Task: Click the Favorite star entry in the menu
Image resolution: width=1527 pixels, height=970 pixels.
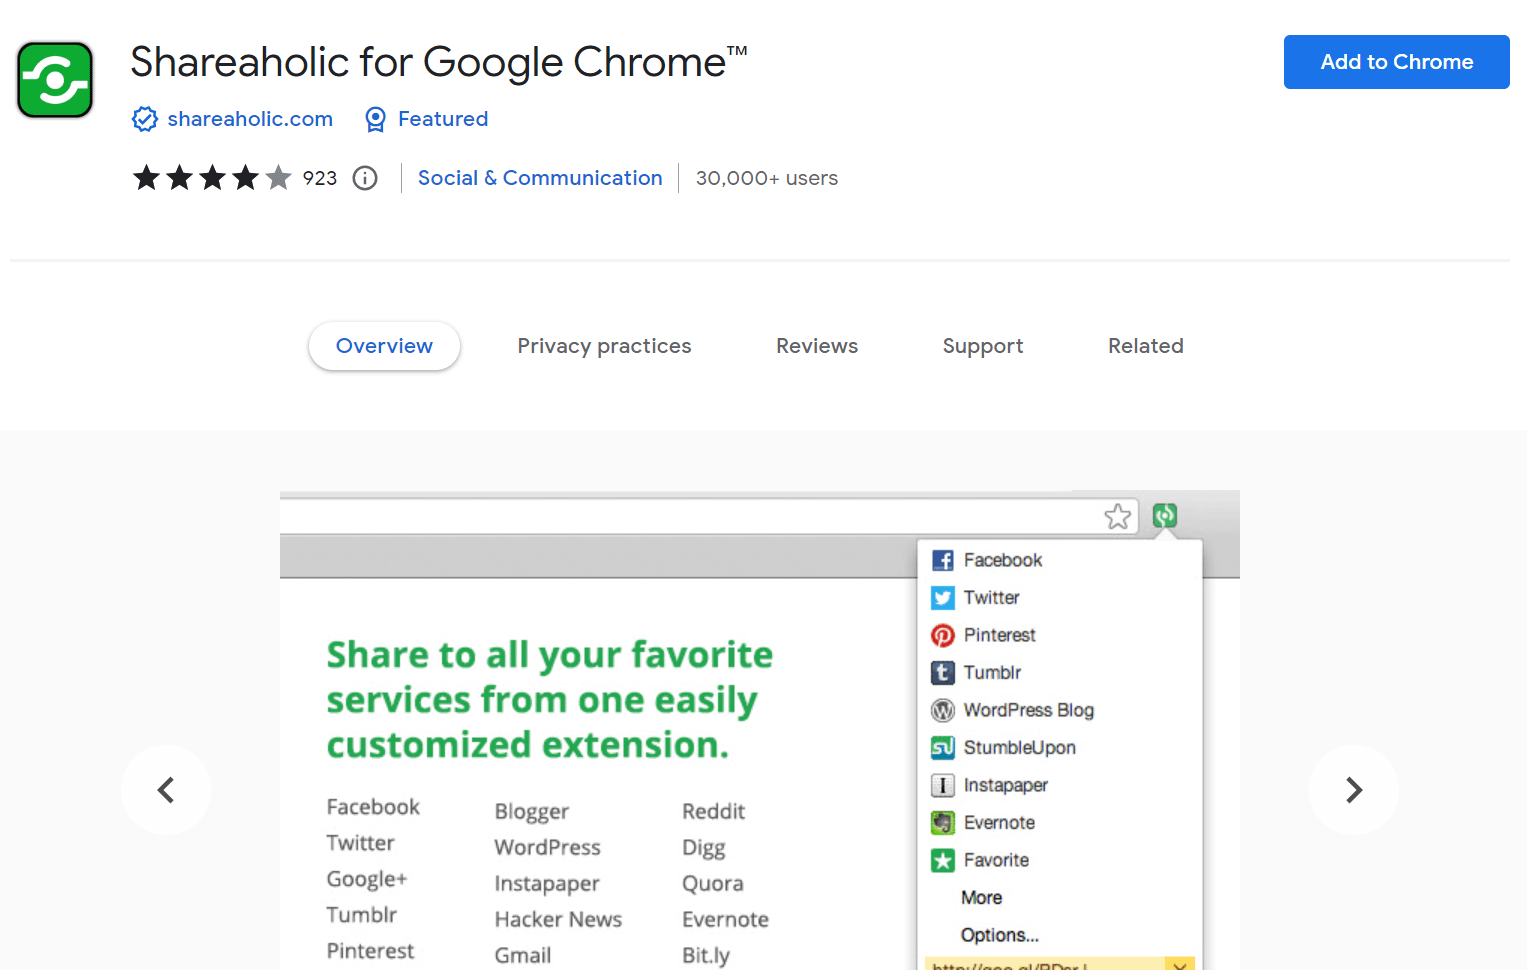Action: [942, 860]
